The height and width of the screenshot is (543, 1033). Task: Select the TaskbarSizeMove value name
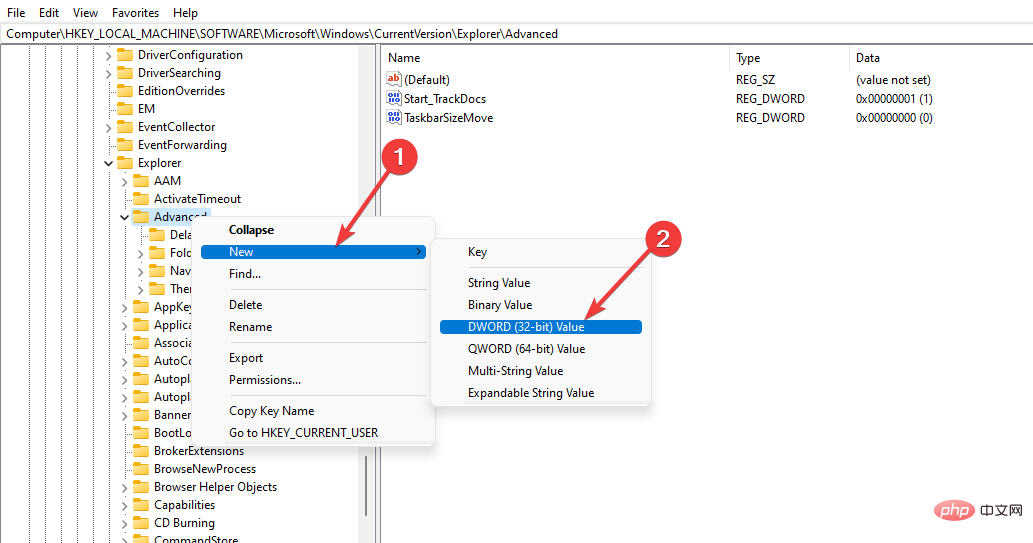449,118
